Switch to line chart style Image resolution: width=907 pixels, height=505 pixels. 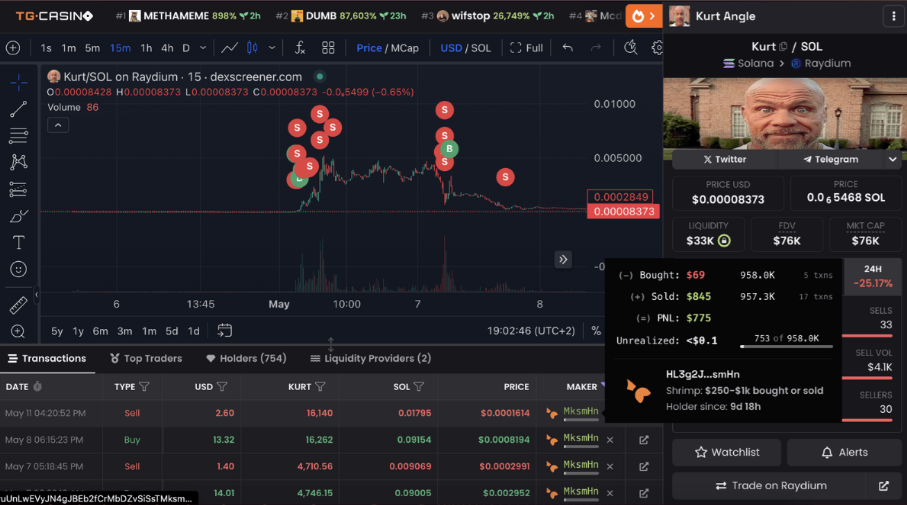point(230,48)
